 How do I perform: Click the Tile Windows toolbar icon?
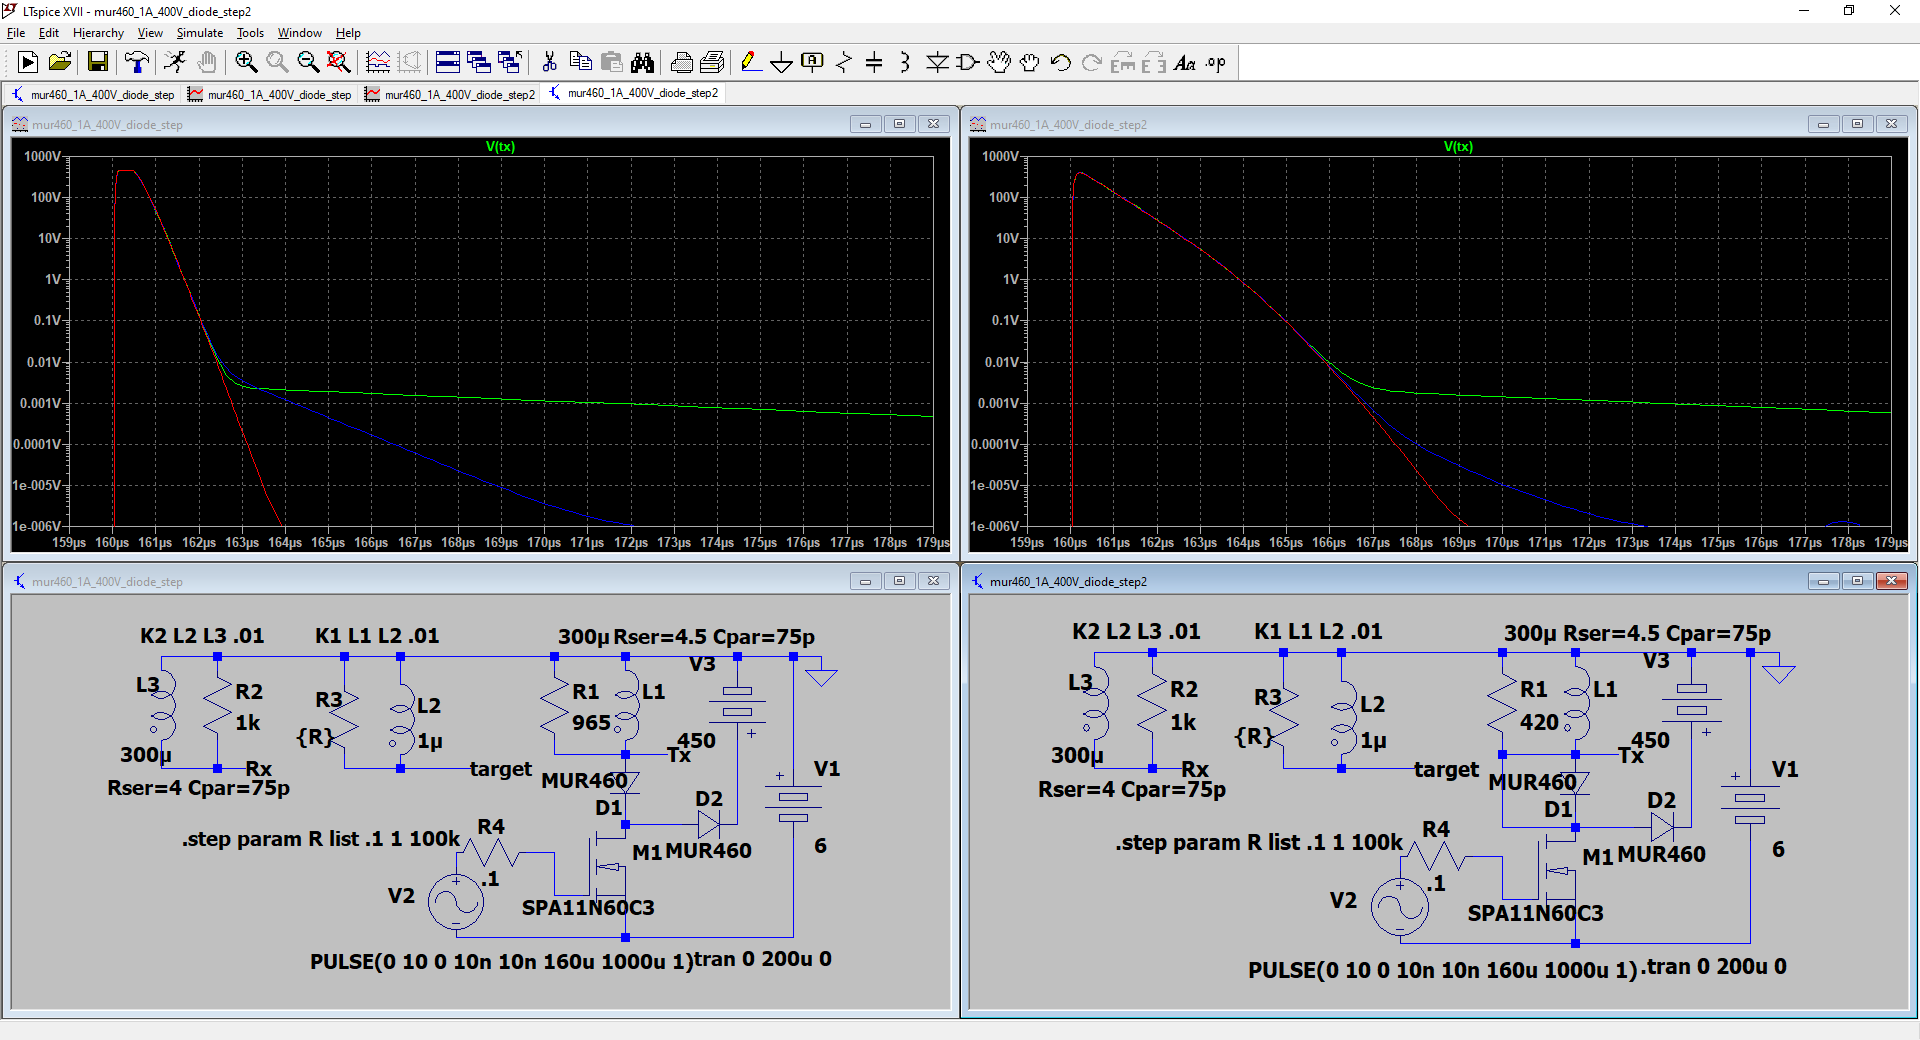point(447,63)
